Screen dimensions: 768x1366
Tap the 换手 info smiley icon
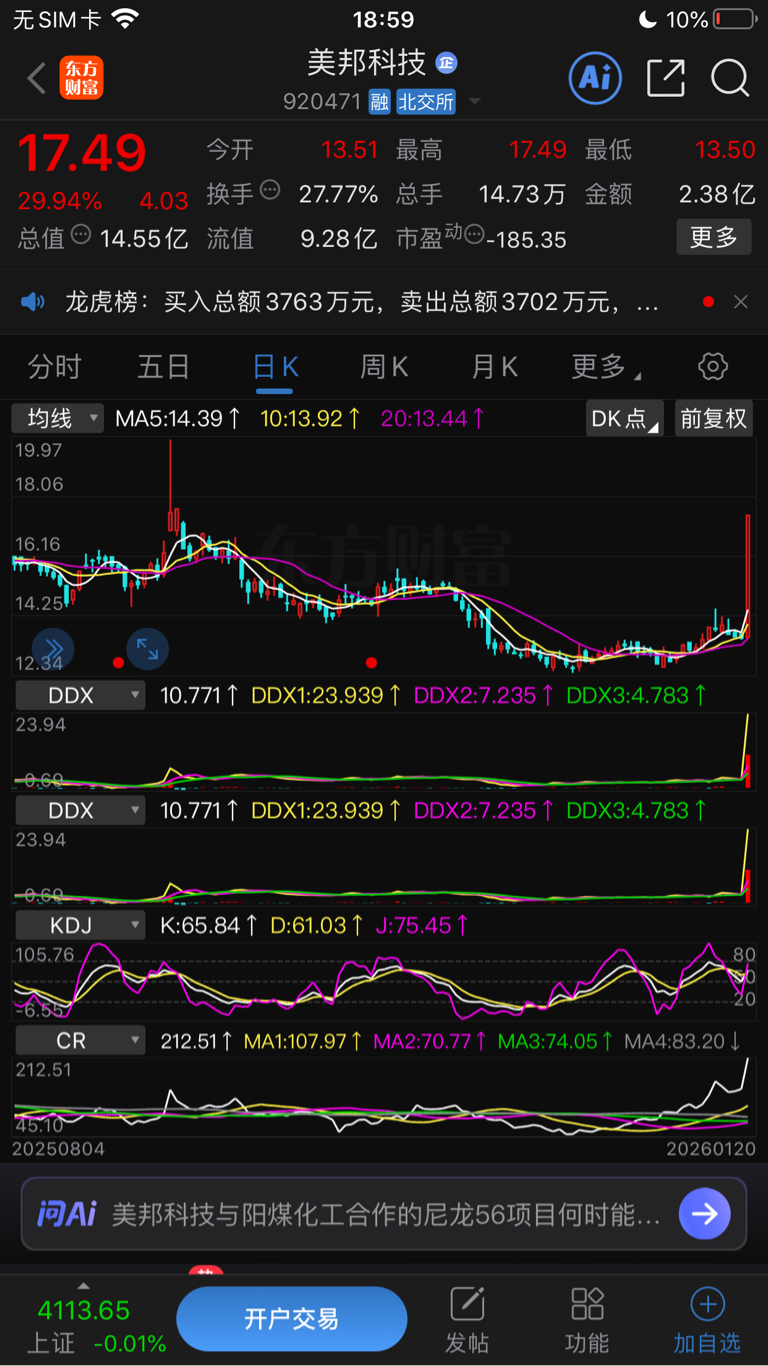coord(271,189)
